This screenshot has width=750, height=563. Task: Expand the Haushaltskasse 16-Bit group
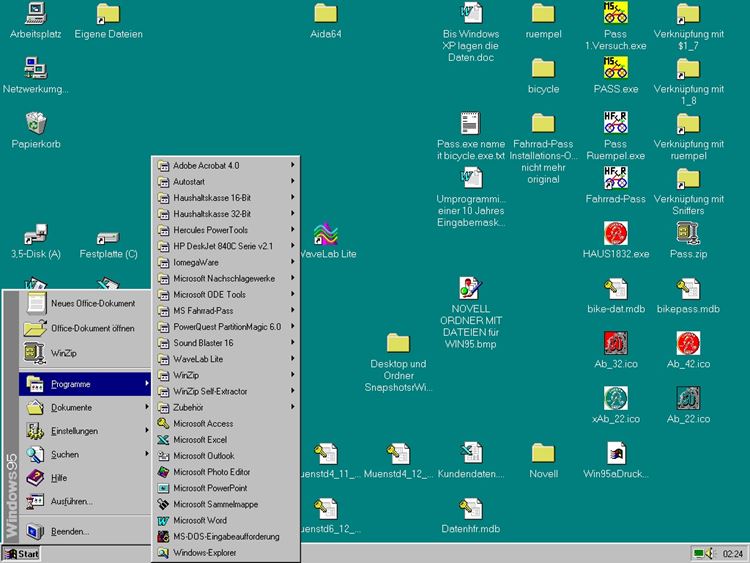point(226,198)
